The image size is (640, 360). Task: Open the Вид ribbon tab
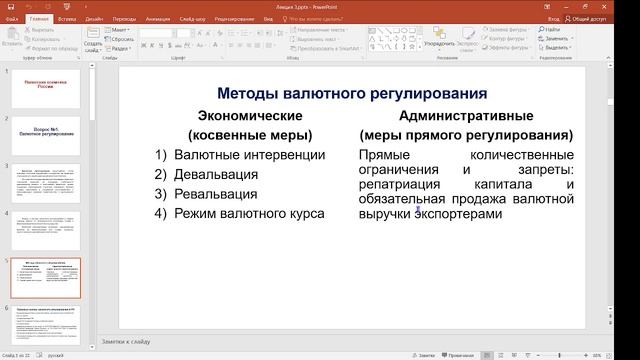268,19
